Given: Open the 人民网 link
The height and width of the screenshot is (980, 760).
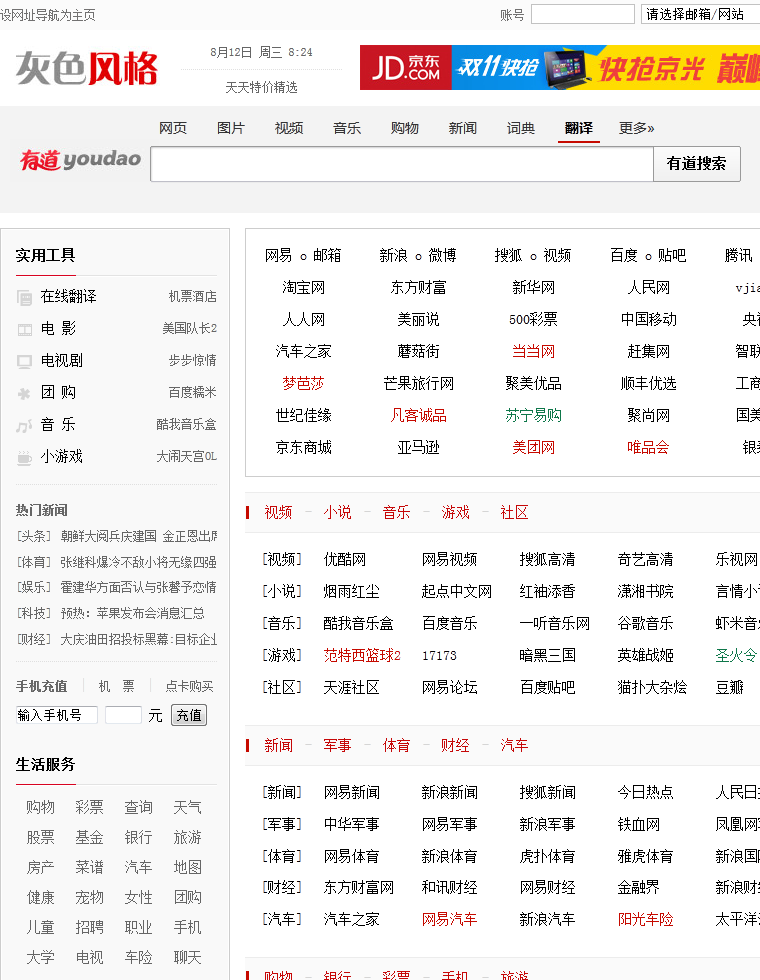Looking at the screenshot, I should [648, 288].
